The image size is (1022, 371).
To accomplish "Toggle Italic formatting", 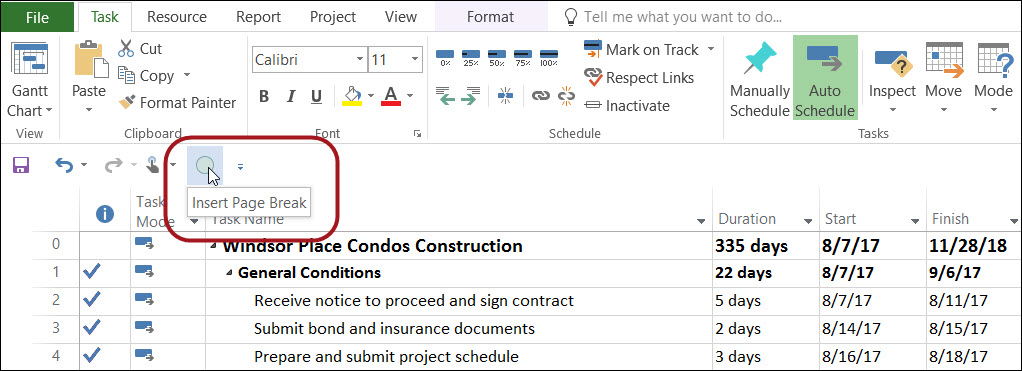I will (x=291, y=97).
